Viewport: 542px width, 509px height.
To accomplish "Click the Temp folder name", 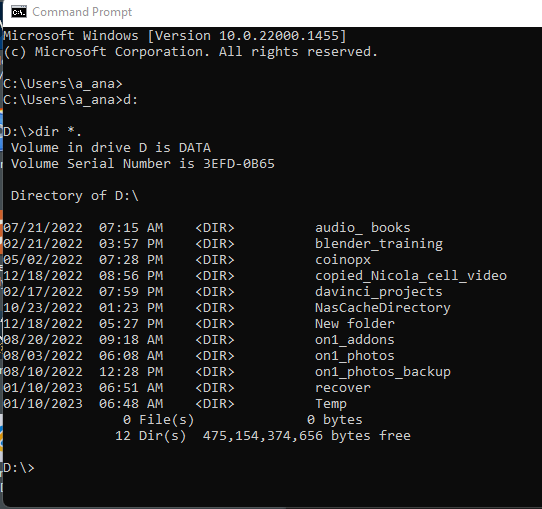I will [x=331, y=404].
